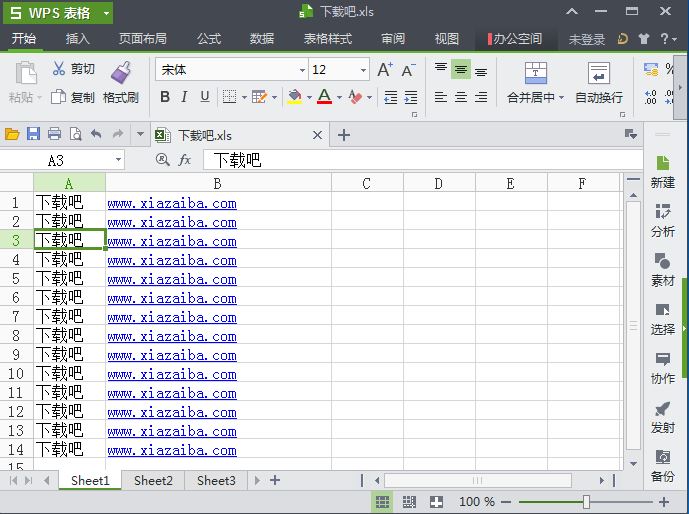This screenshot has height=514, width=689.
Task: Toggle top vertical alignment
Action: pyautogui.click(x=441, y=69)
